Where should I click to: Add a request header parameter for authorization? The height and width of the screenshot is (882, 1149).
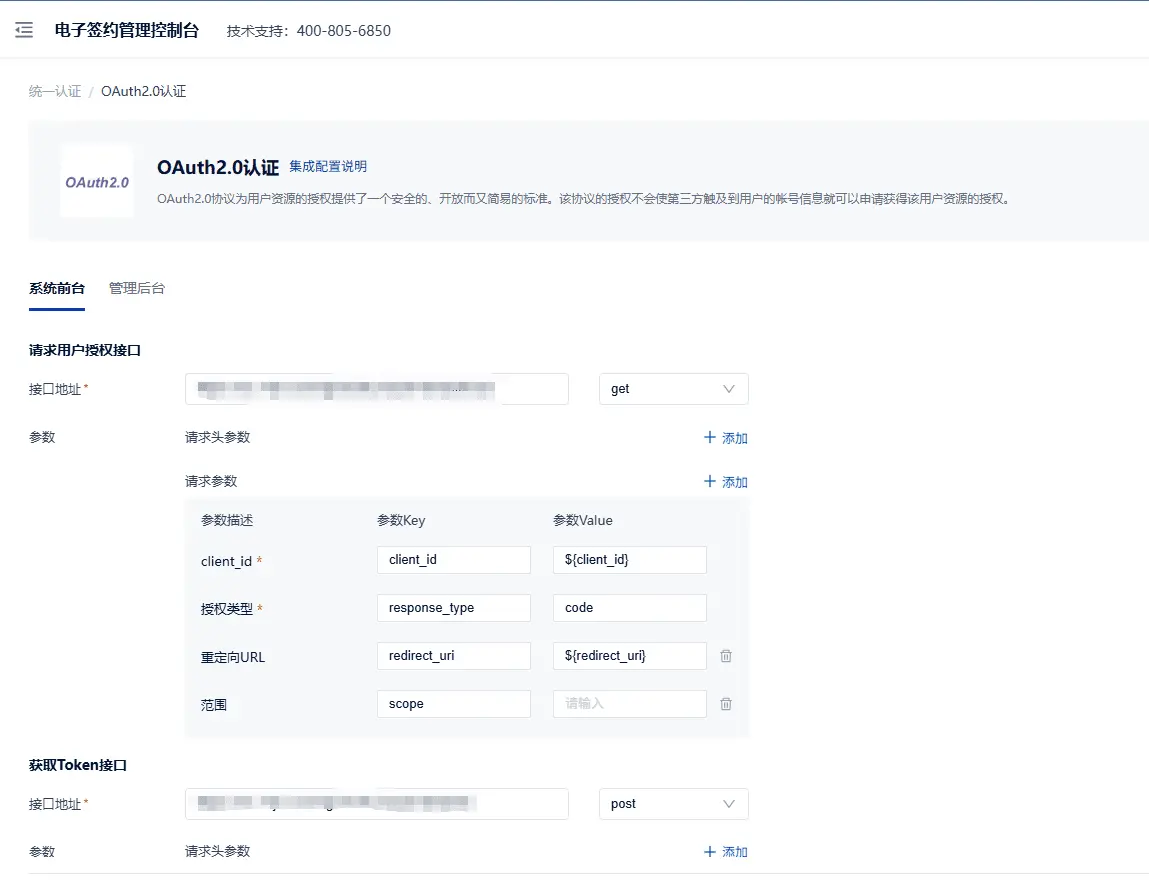[726, 438]
